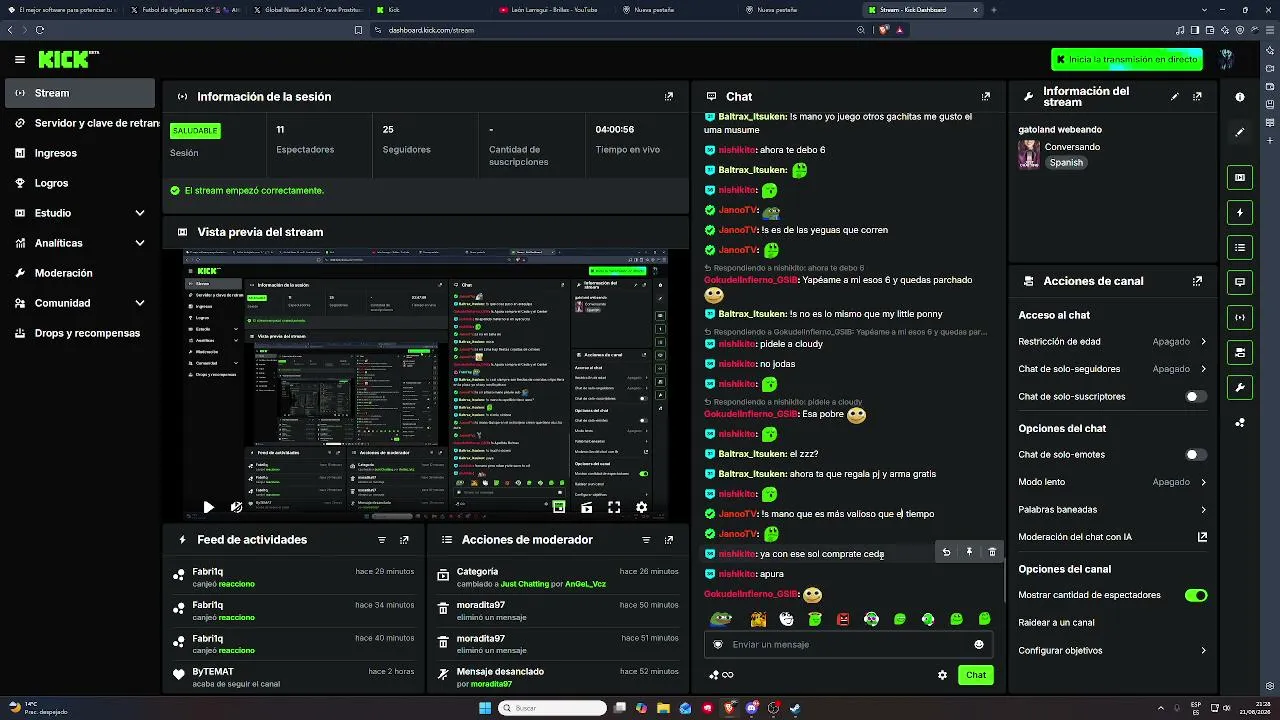The height and width of the screenshot is (720, 1280).
Task: Pop out the Información de la sesión panel
Action: coord(669,97)
